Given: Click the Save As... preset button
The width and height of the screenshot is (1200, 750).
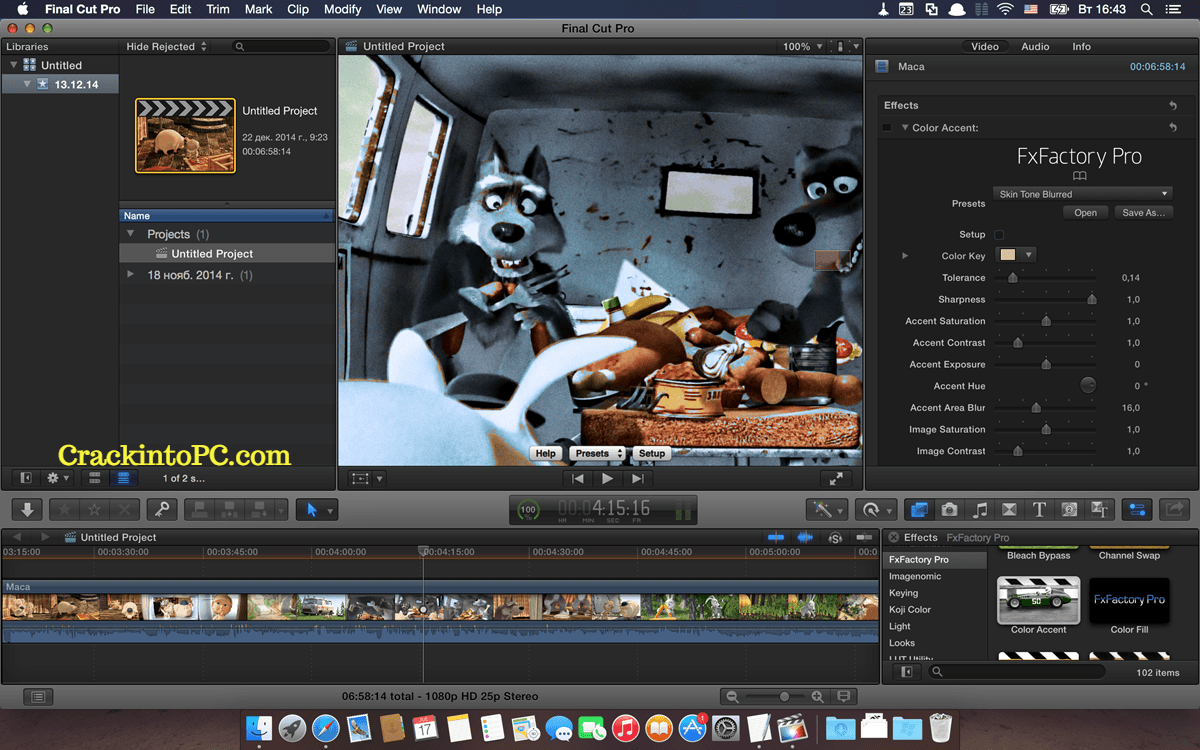Looking at the screenshot, I should 1144,212.
